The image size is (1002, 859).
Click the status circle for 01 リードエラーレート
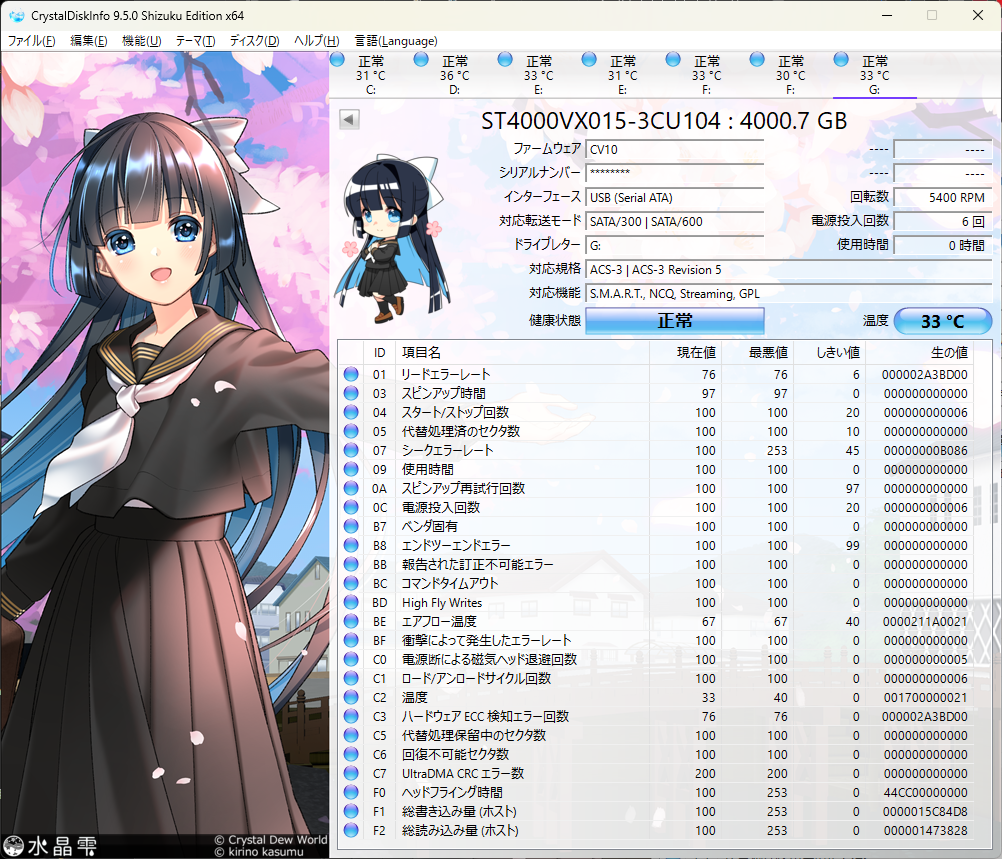tap(351, 374)
